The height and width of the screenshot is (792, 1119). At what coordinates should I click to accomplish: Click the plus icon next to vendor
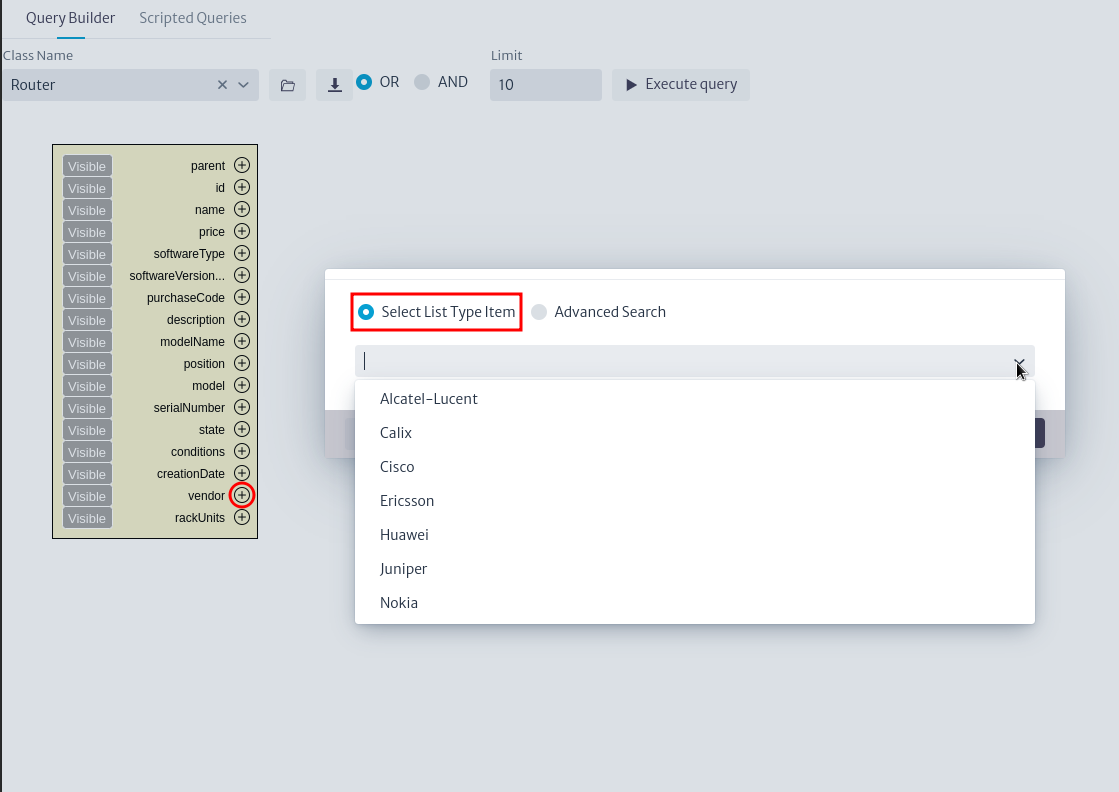242,495
